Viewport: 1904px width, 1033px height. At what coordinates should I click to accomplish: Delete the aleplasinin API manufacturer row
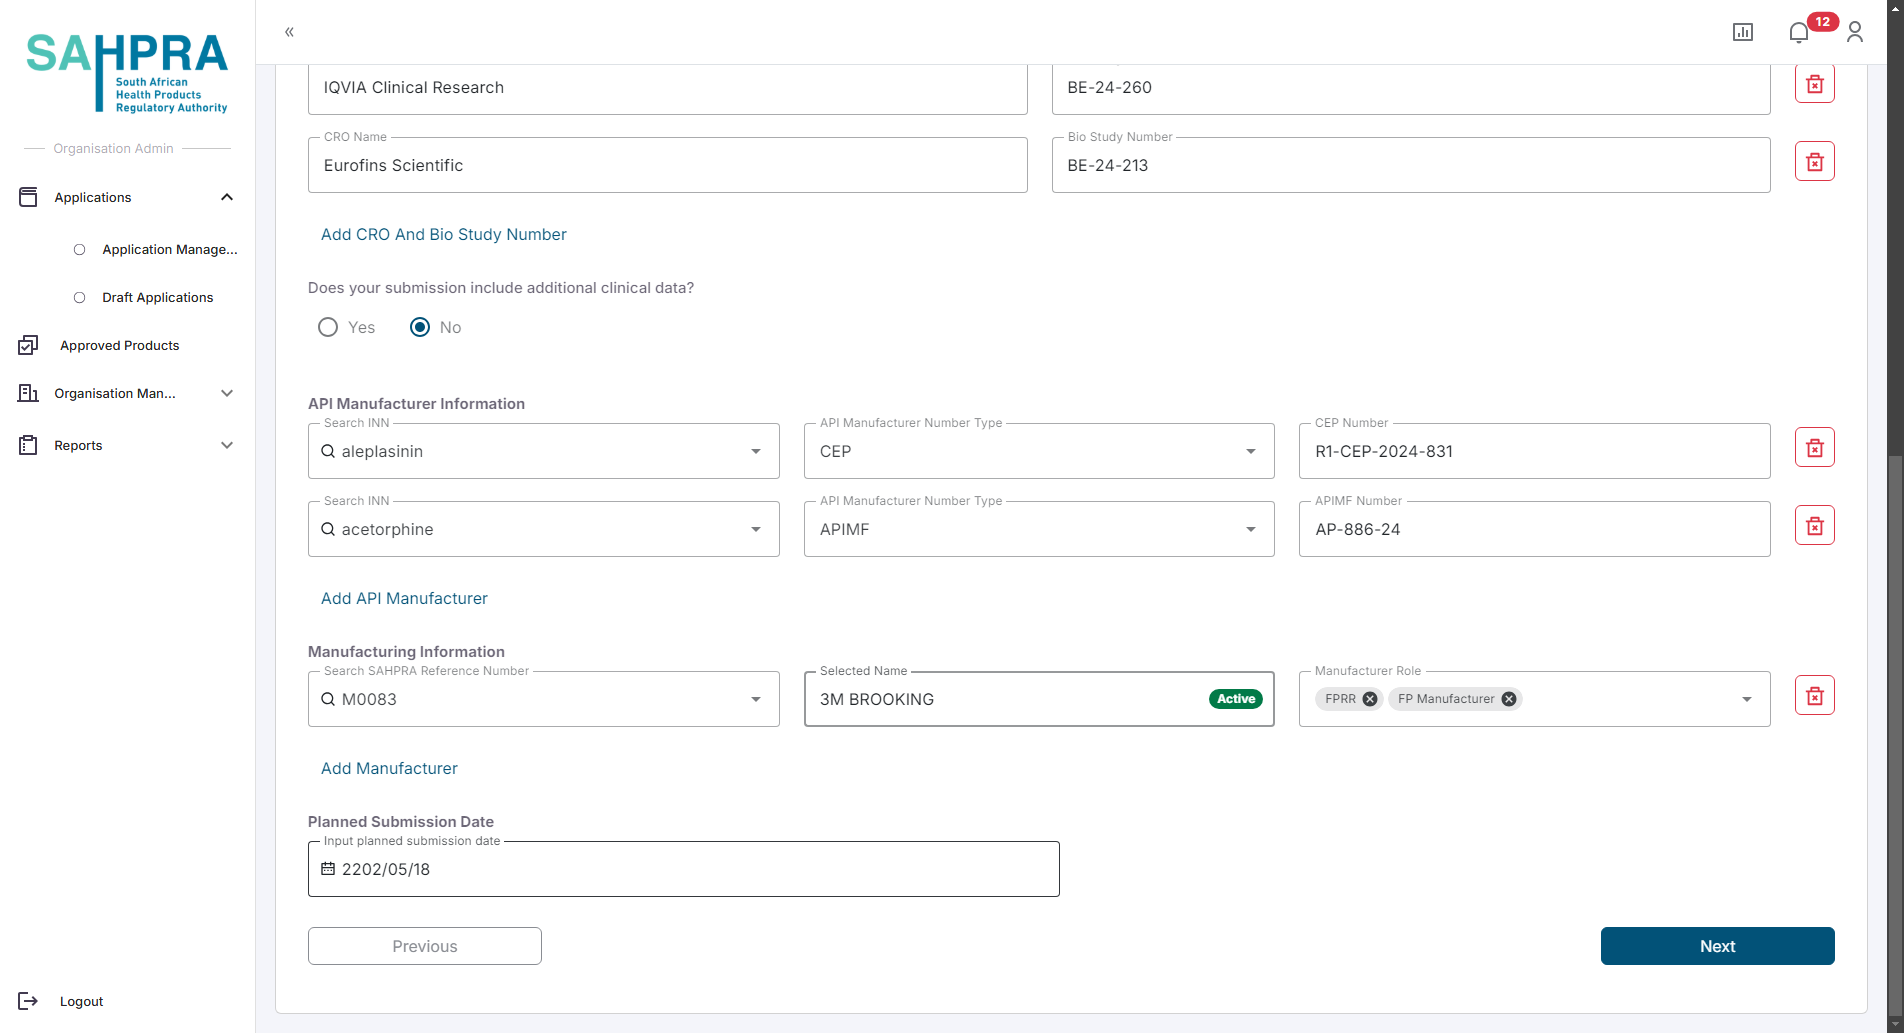(x=1814, y=448)
